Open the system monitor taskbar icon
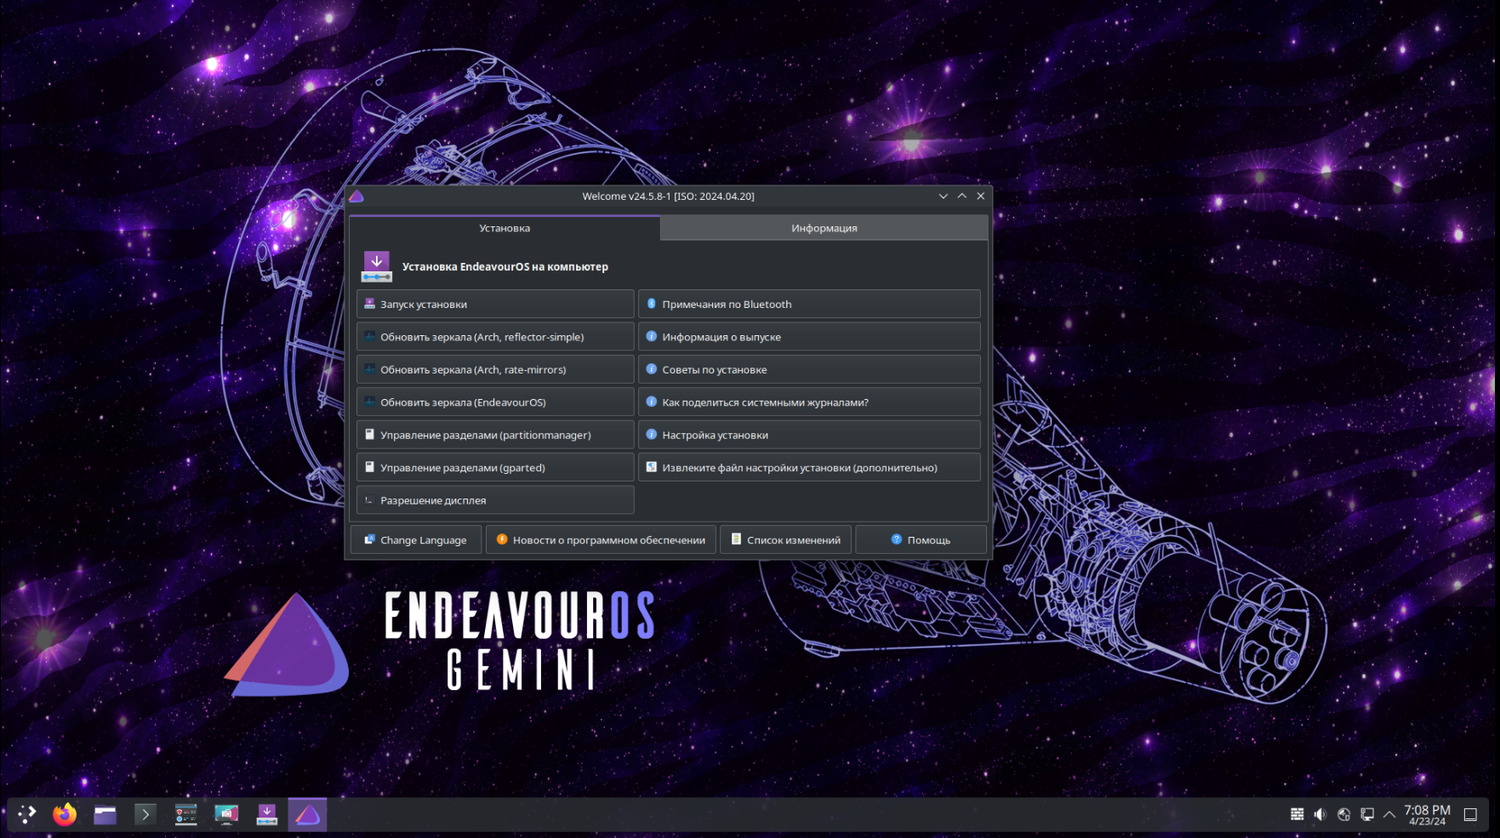The height and width of the screenshot is (838, 1500). 186,814
